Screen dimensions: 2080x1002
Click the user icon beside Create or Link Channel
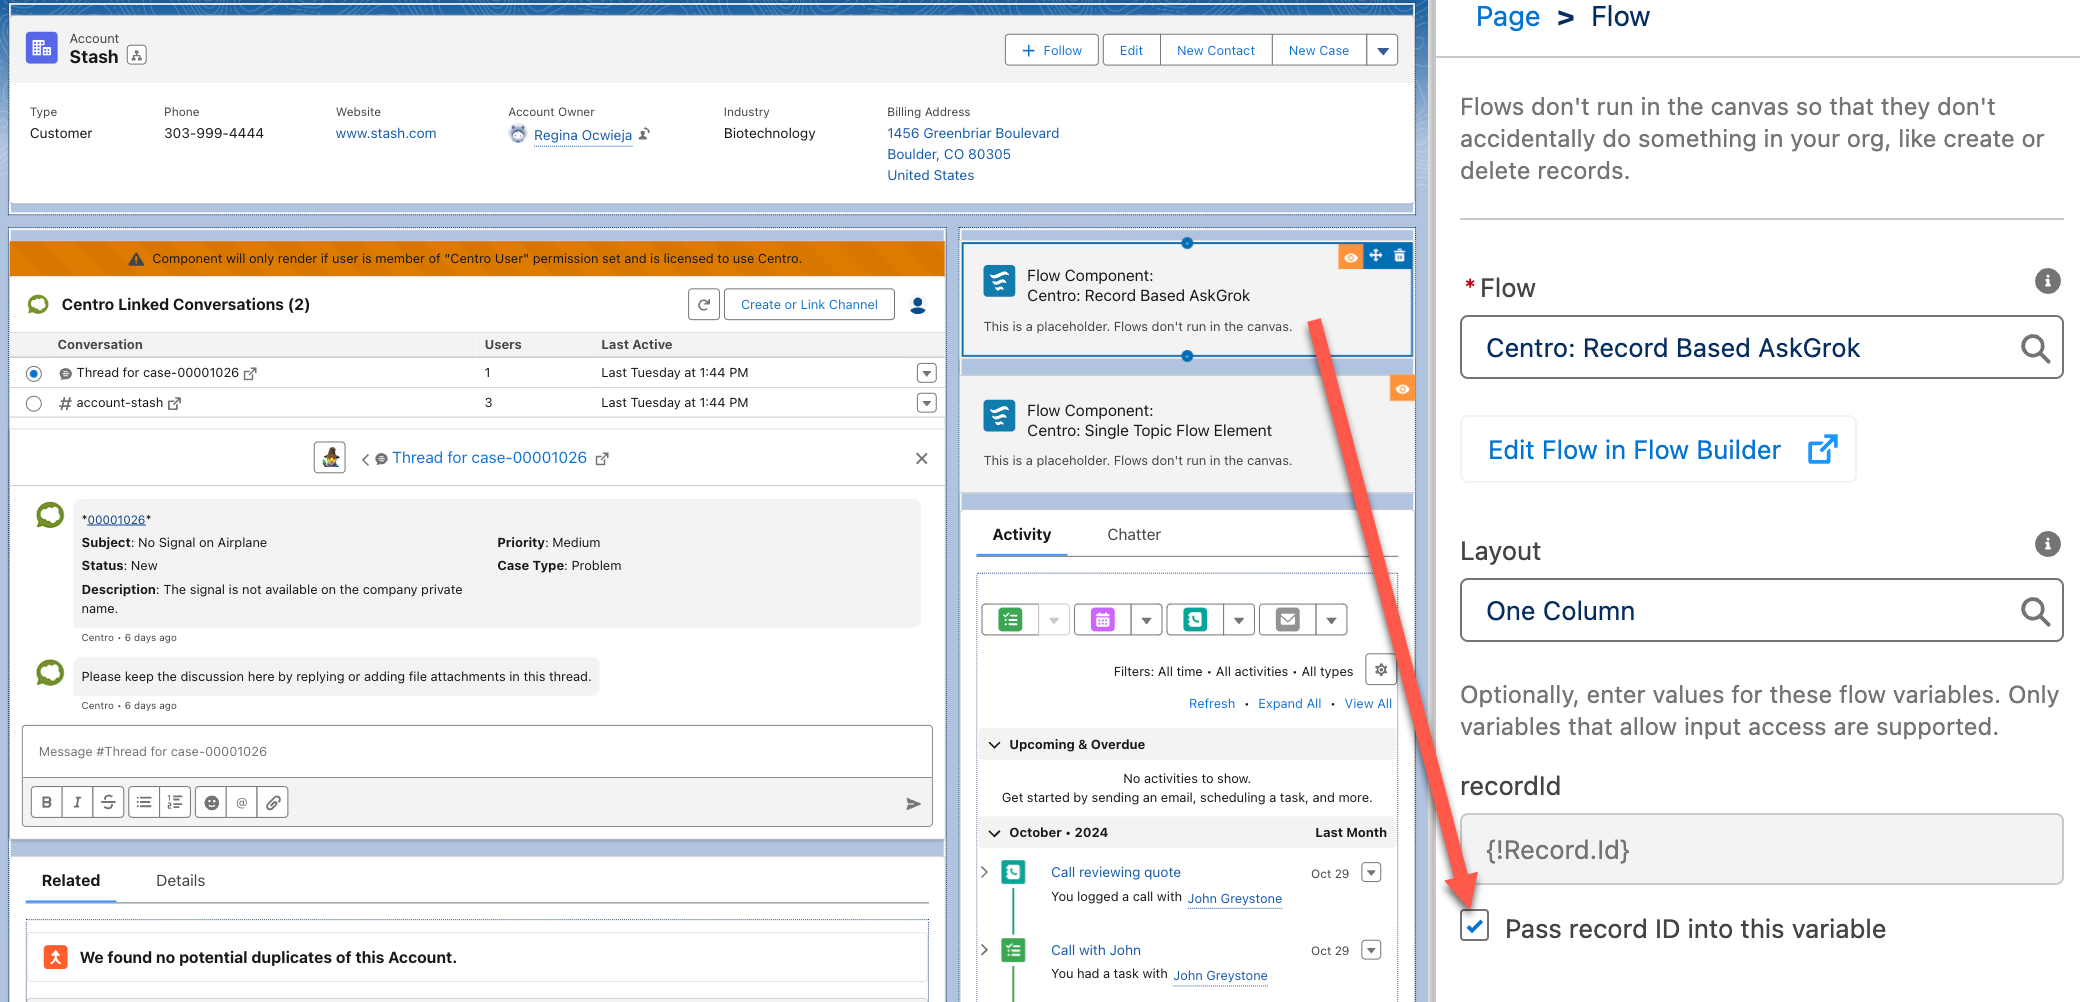[918, 305]
